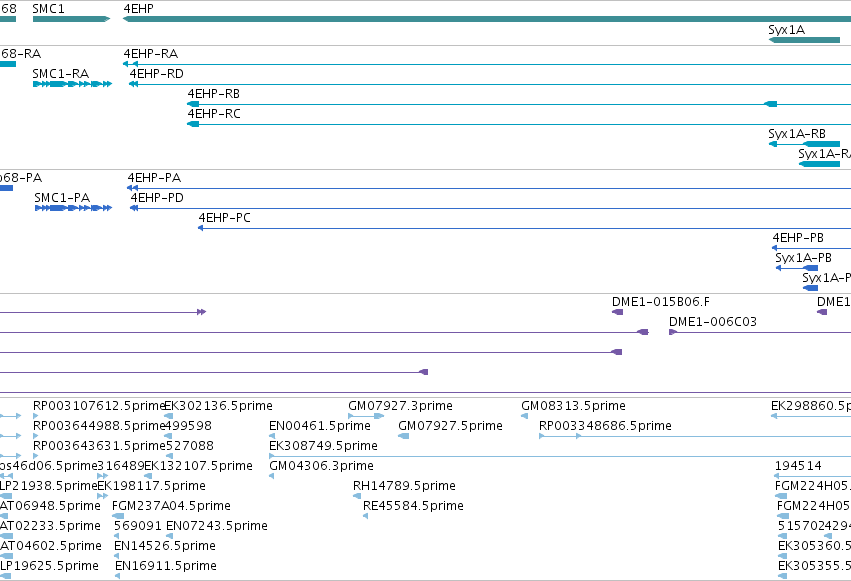Select the GM04306.3prime EST
Viewport: 851px width, 581px height.
[x=272, y=476]
